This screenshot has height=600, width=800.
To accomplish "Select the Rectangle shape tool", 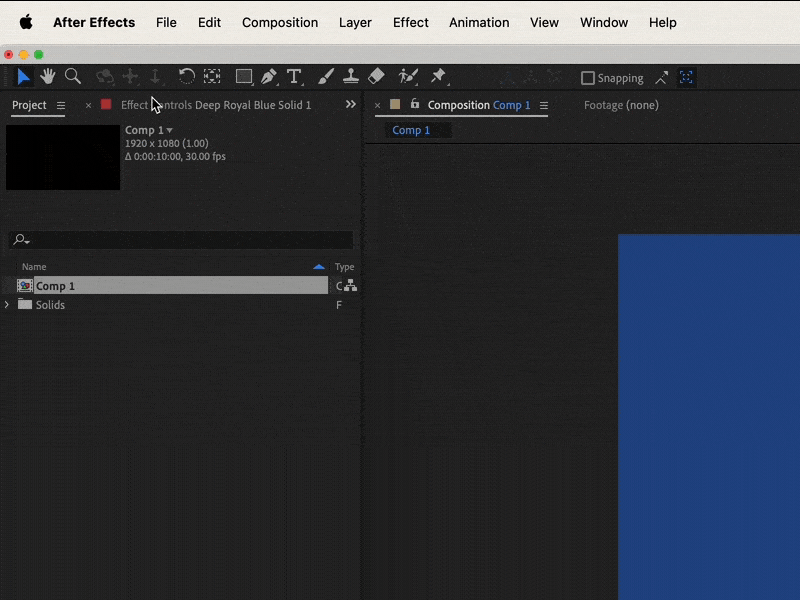I will [x=244, y=77].
